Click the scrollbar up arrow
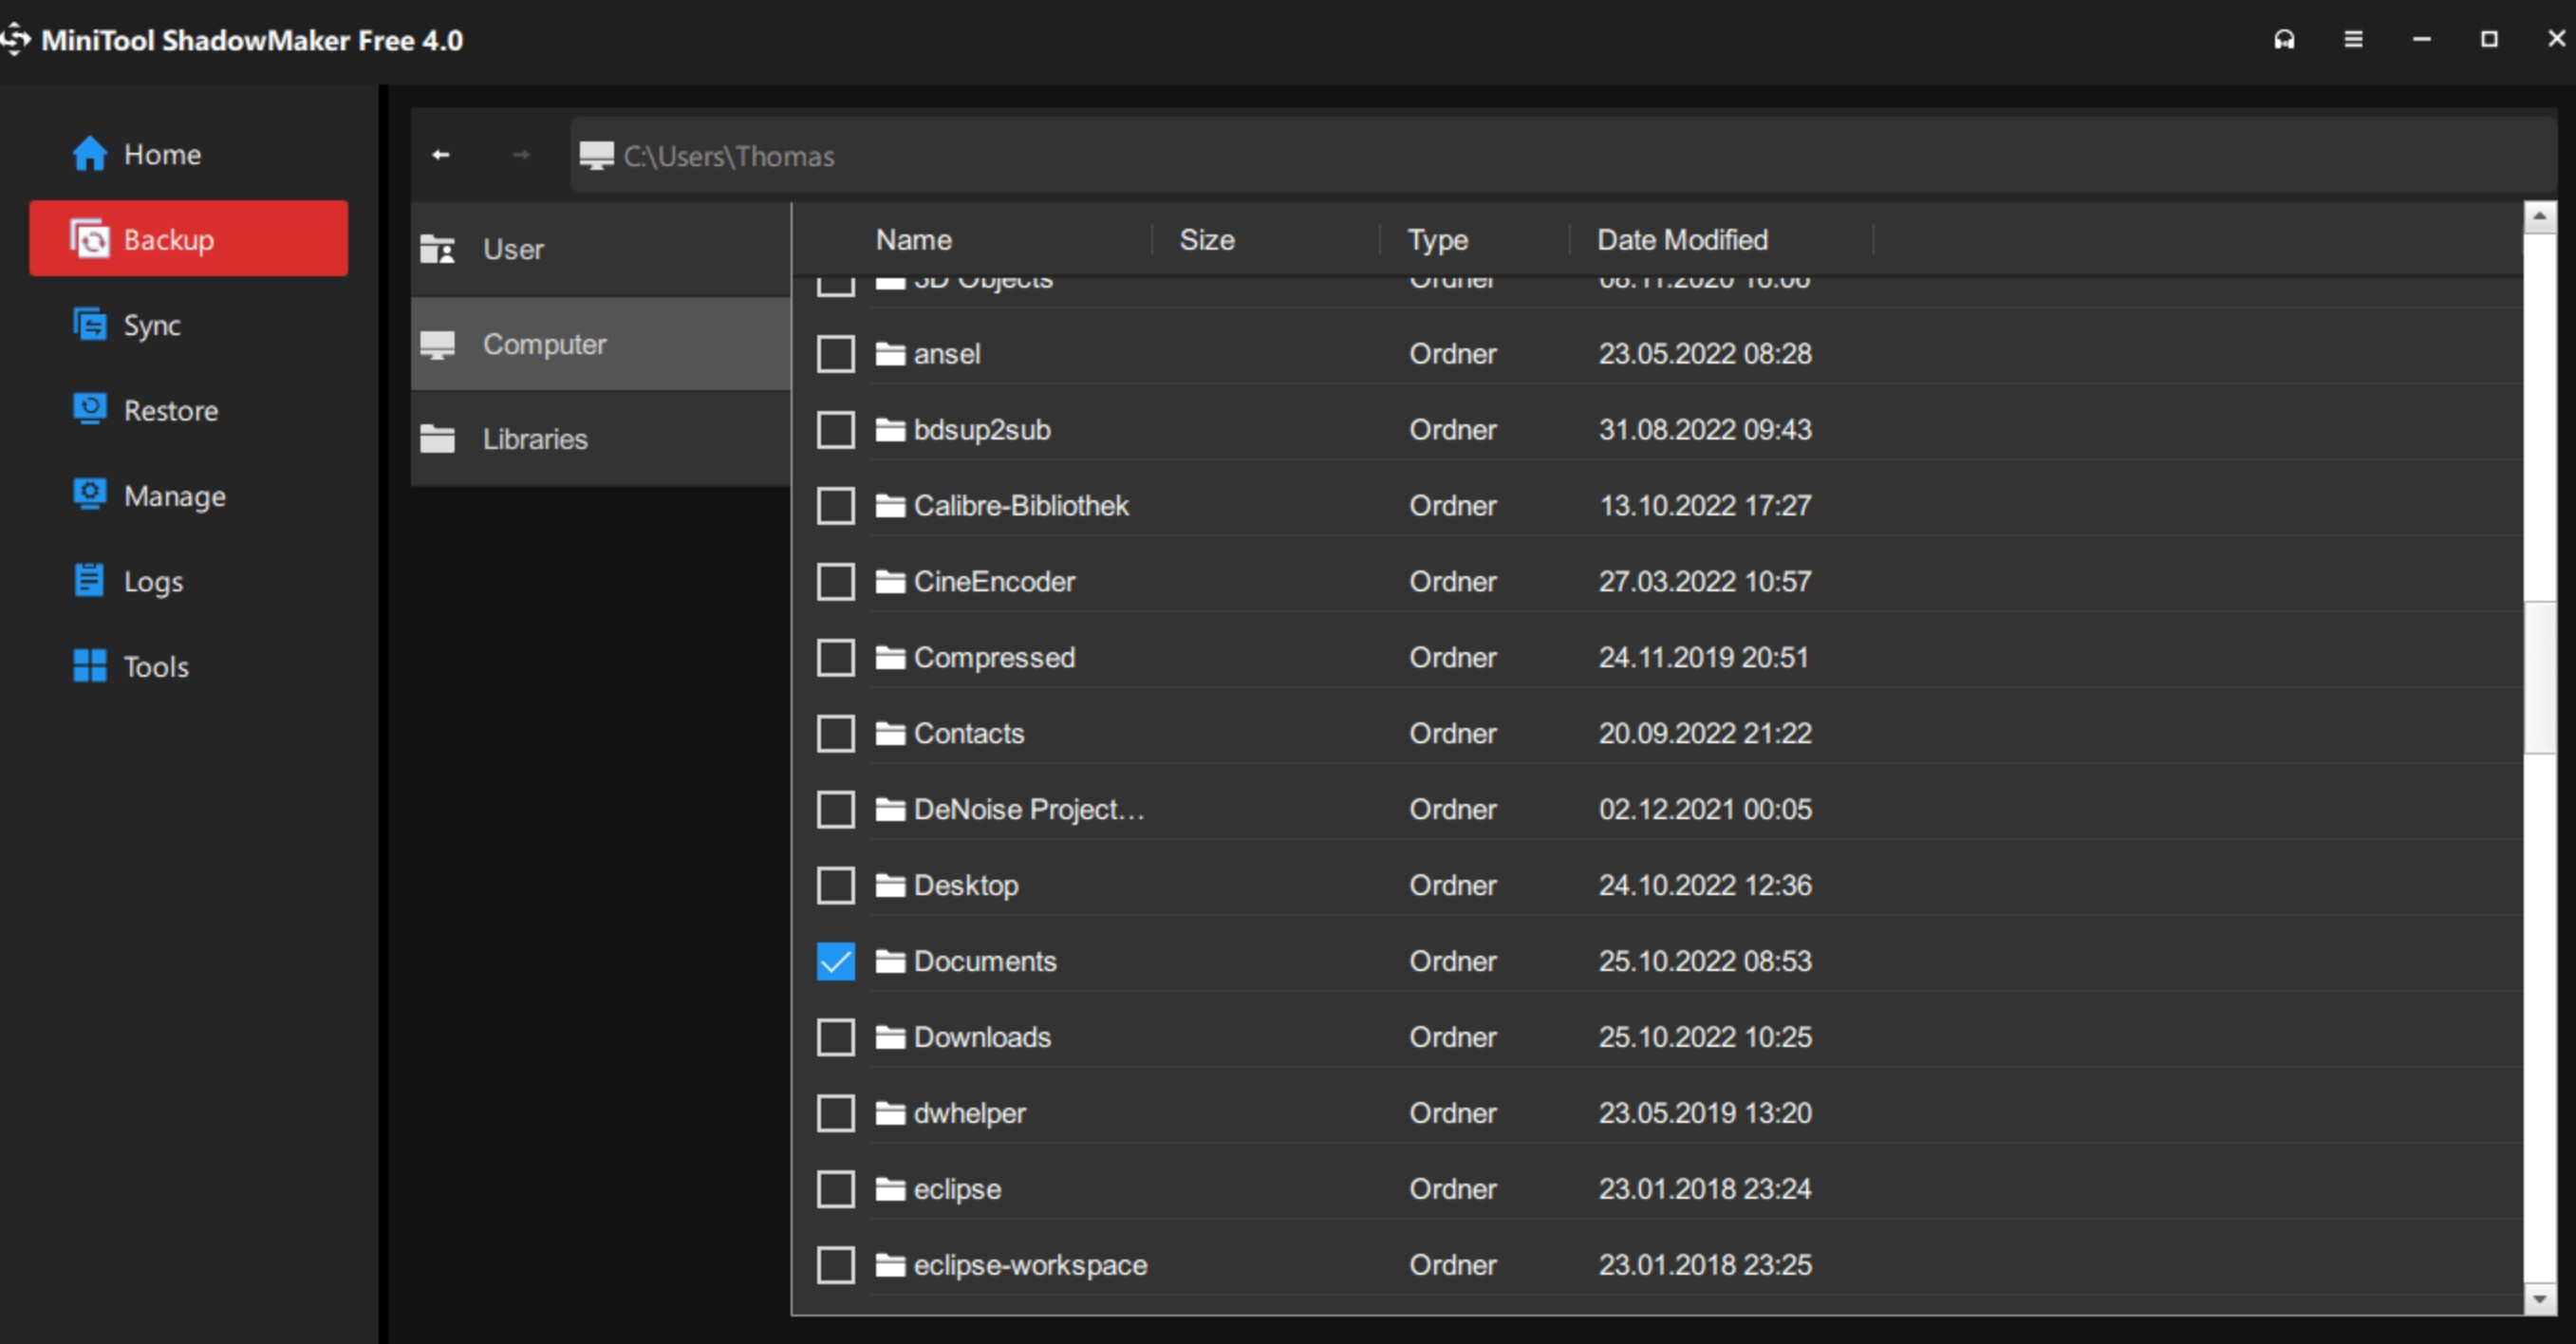The width and height of the screenshot is (2576, 1344). click(2539, 217)
